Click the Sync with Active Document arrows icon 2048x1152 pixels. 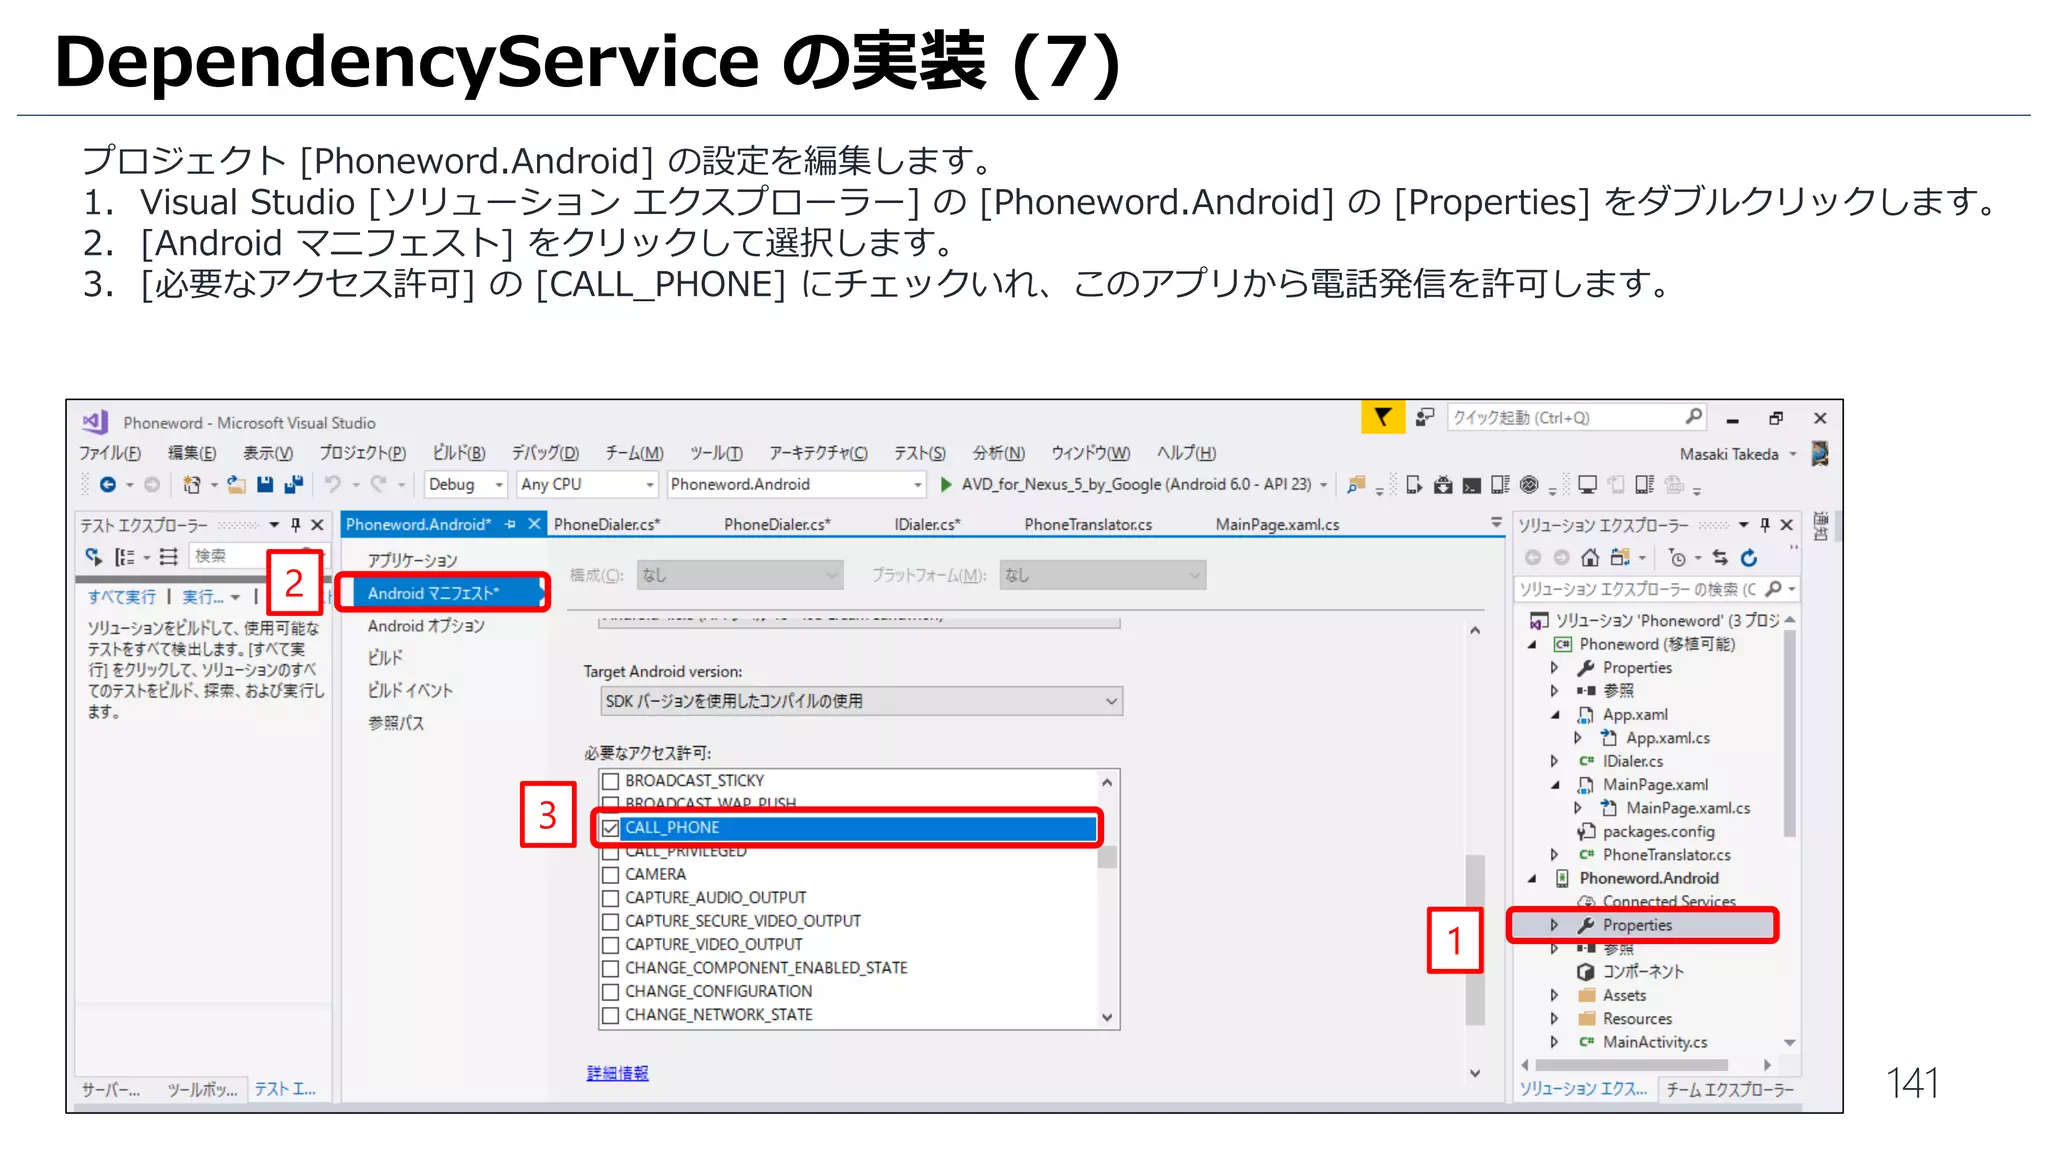(1720, 558)
